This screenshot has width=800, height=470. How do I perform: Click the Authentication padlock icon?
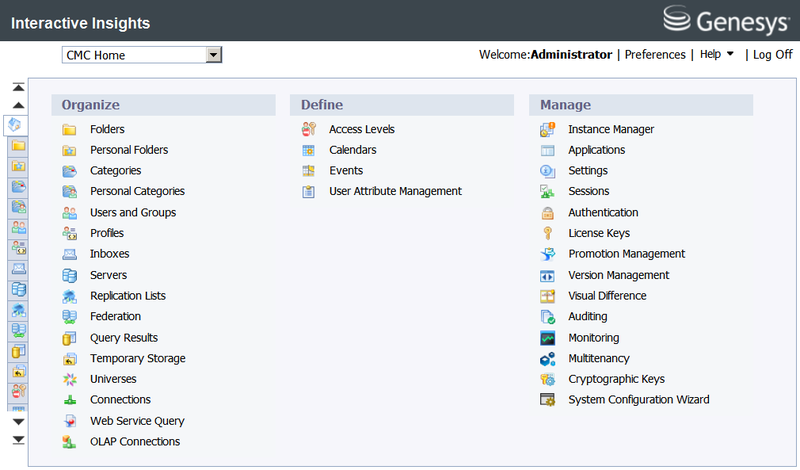pyautogui.click(x=547, y=213)
